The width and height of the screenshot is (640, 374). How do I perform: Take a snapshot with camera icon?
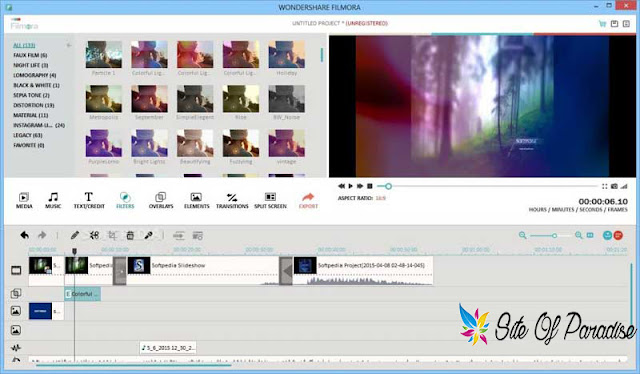tap(614, 186)
